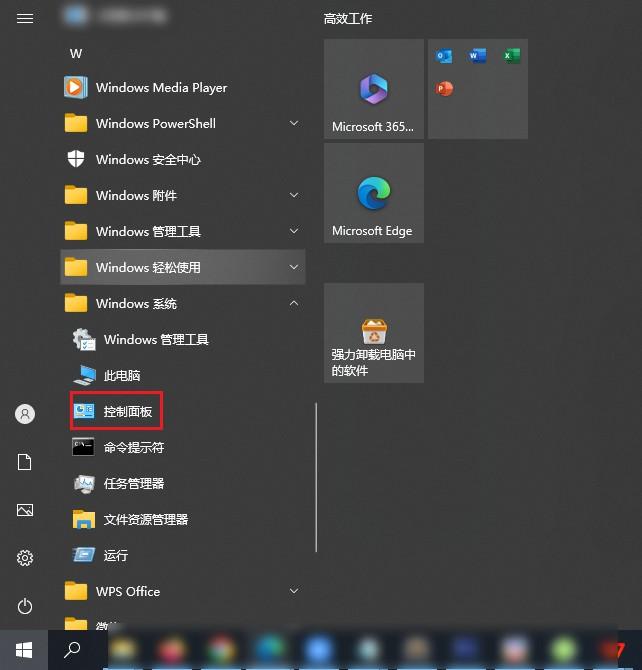The image size is (642, 670).
Task: Click the Windows PowerShell folder icon
Action: pyautogui.click(x=76, y=123)
